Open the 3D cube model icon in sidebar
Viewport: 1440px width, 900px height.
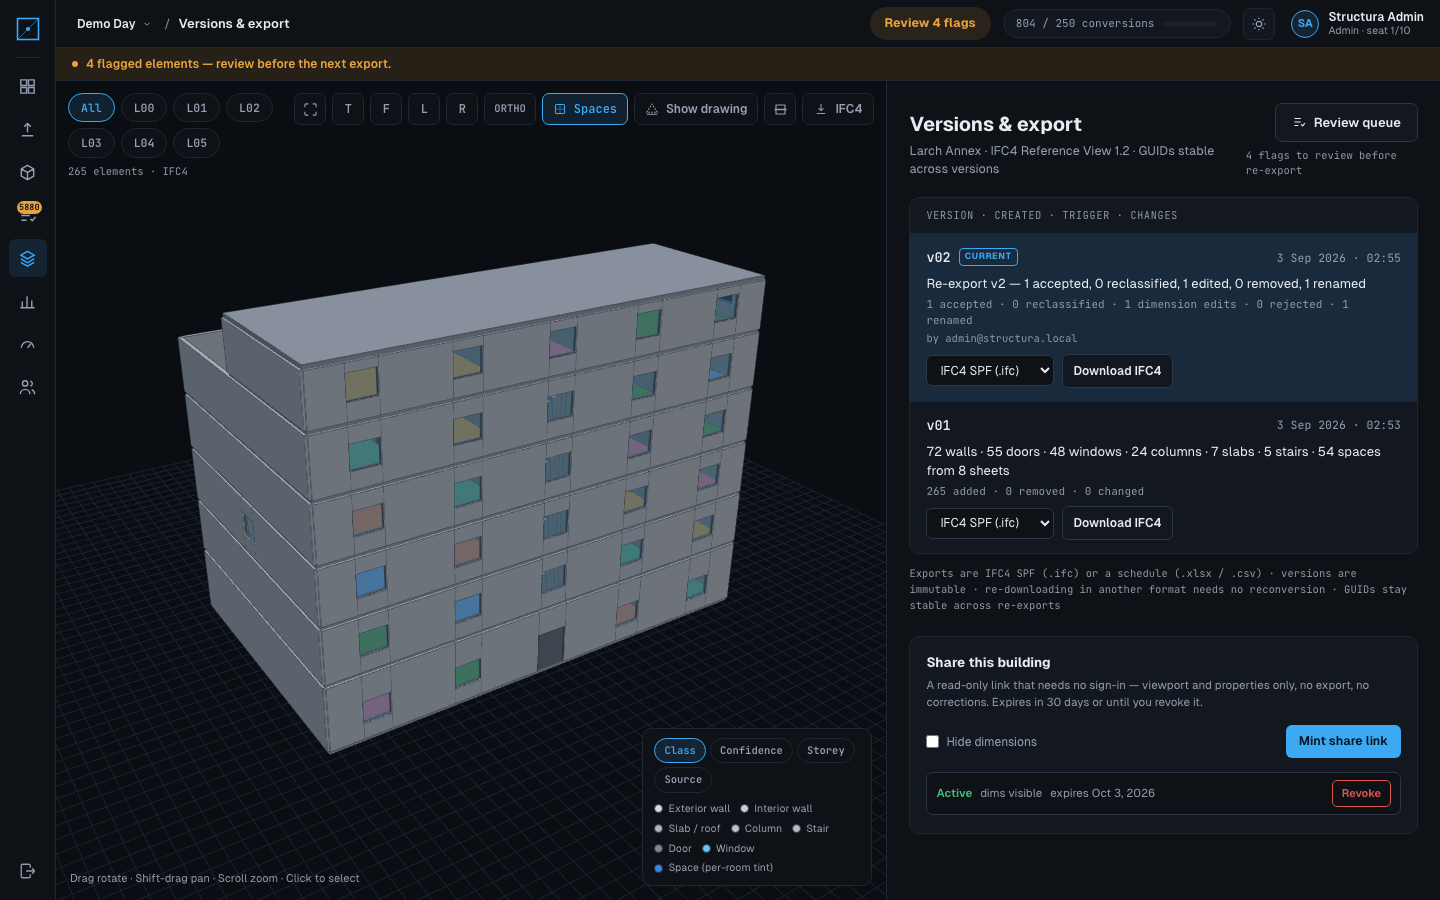click(28, 173)
